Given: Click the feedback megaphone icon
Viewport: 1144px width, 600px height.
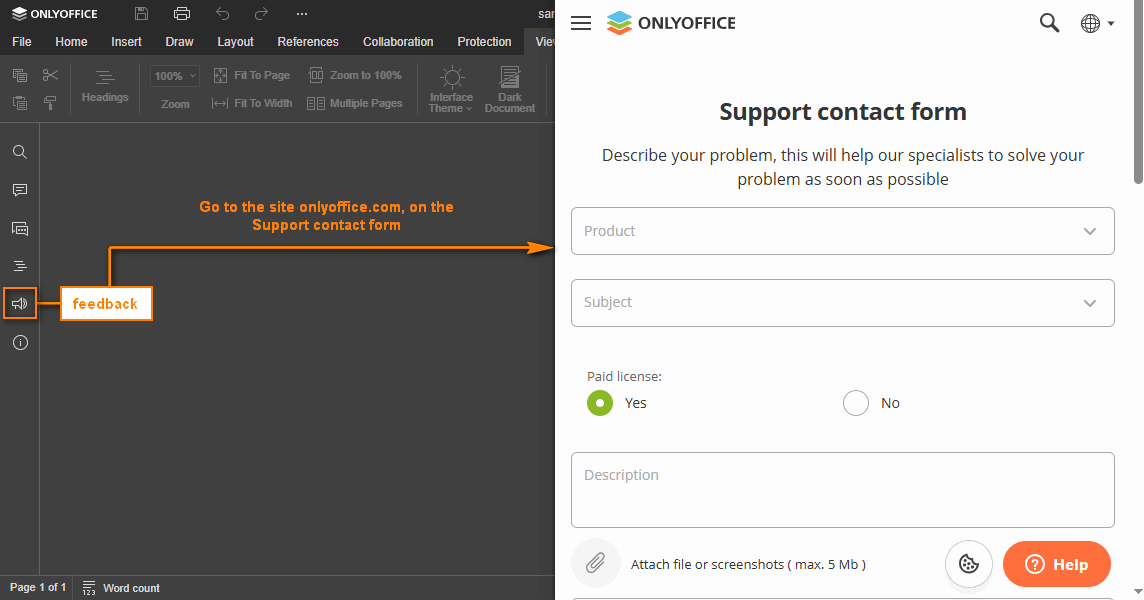Looking at the screenshot, I should click(x=20, y=304).
